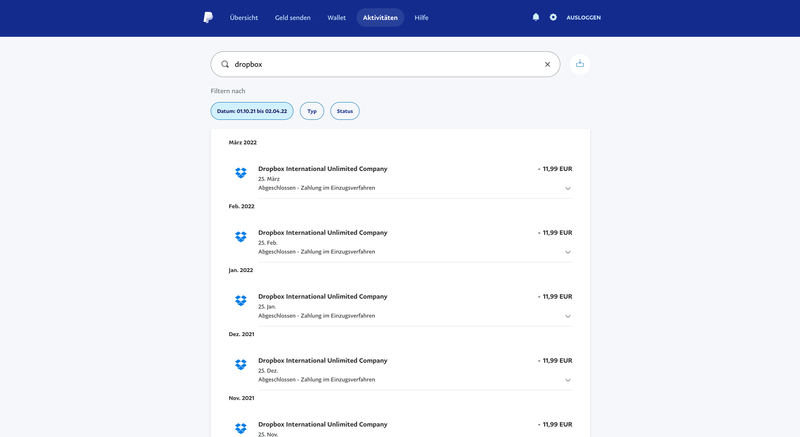Click the Filtern nach label

point(228,91)
